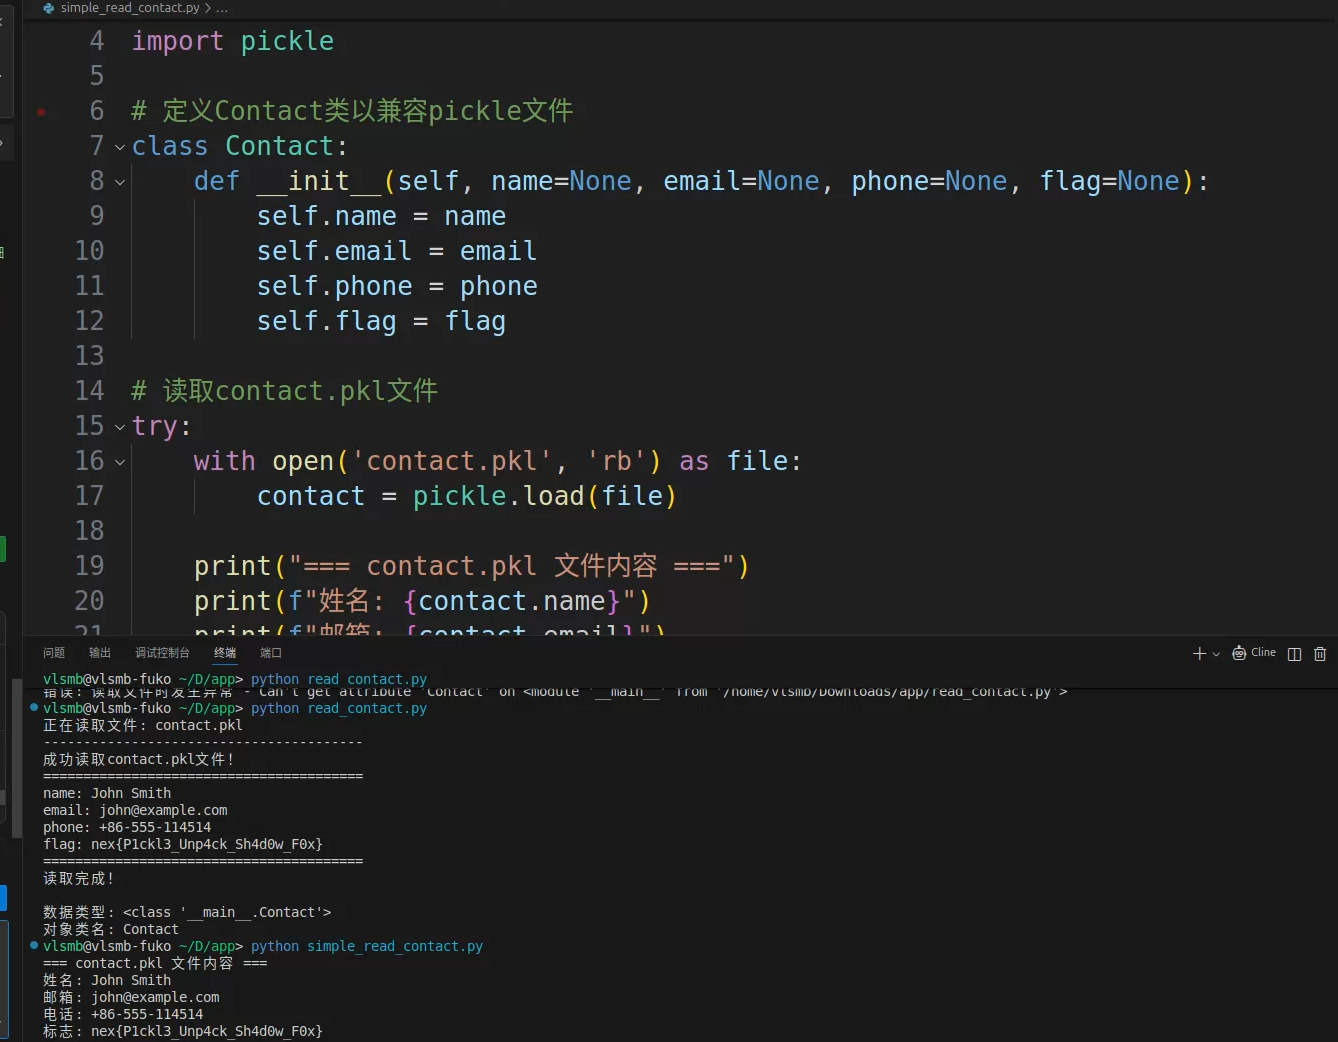Screen dimensions: 1338x1042
Task: Click the breadcrumb ellipsis after file name
Action: (x=222, y=8)
